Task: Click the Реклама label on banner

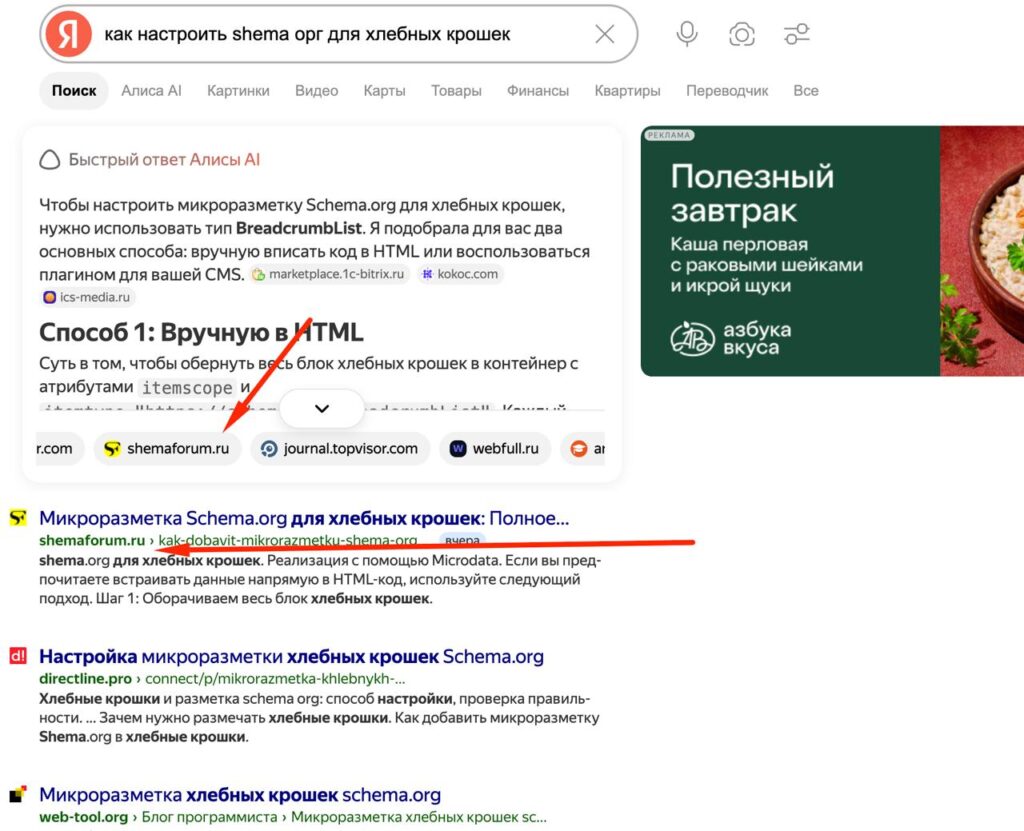Action: [x=669, y=135]
